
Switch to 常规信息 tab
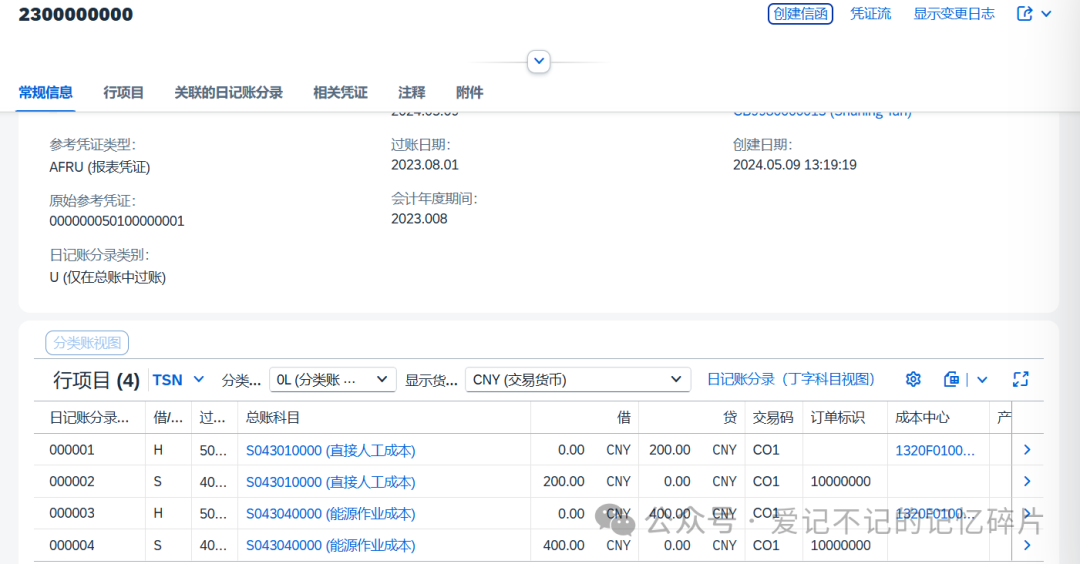click(45, 92)
